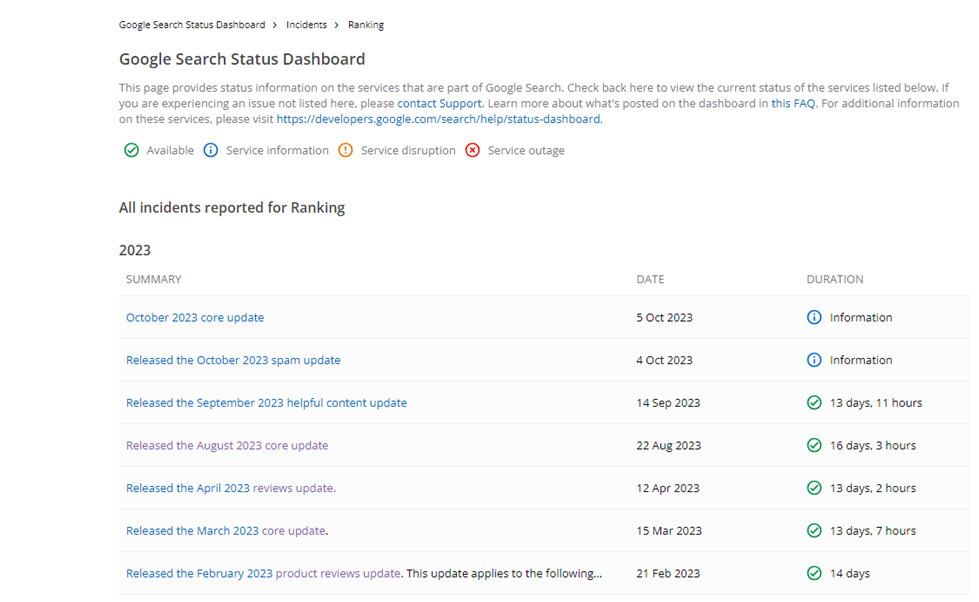979x602 pixels.
Task: Click the duration text 16 days, 3 hours
Action: 873,445
